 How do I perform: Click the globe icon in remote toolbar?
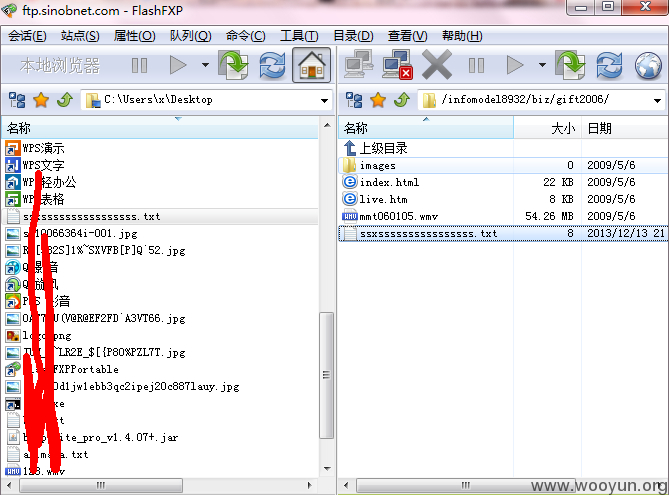(648, 65)
